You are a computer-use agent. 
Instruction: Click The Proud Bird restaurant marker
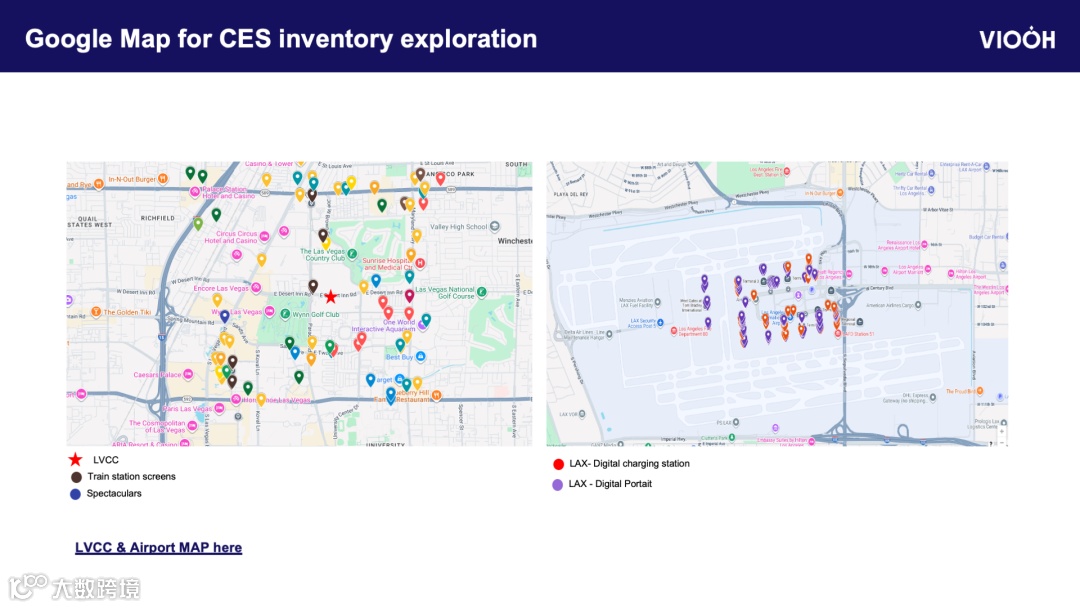980,390
